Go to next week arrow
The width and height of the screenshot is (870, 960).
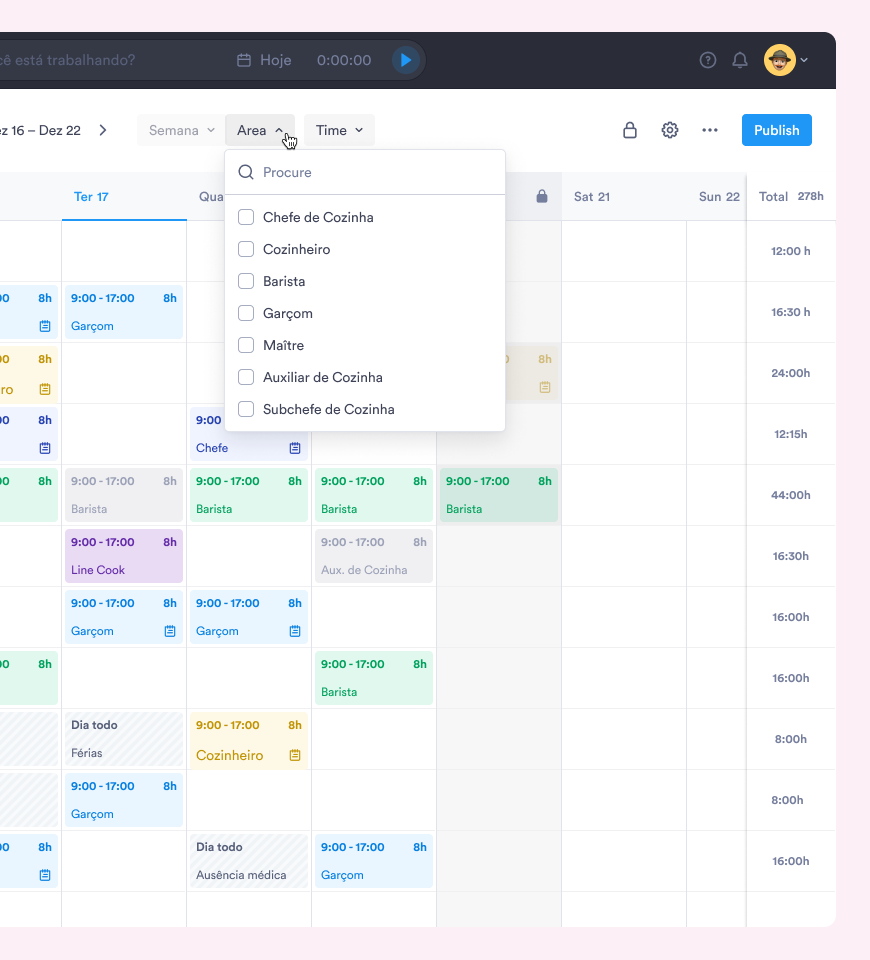pyautogui.click(x=103, y=130)
